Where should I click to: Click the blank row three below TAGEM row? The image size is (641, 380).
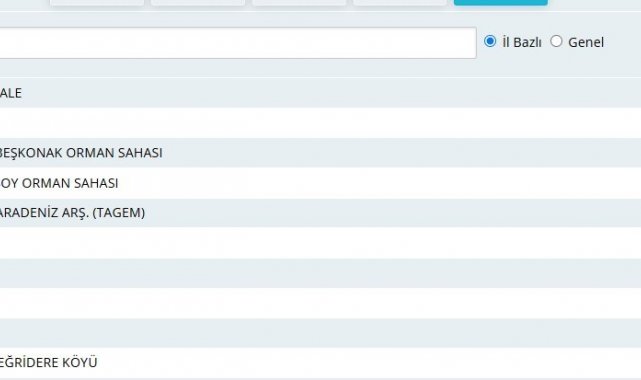[320, 303]
